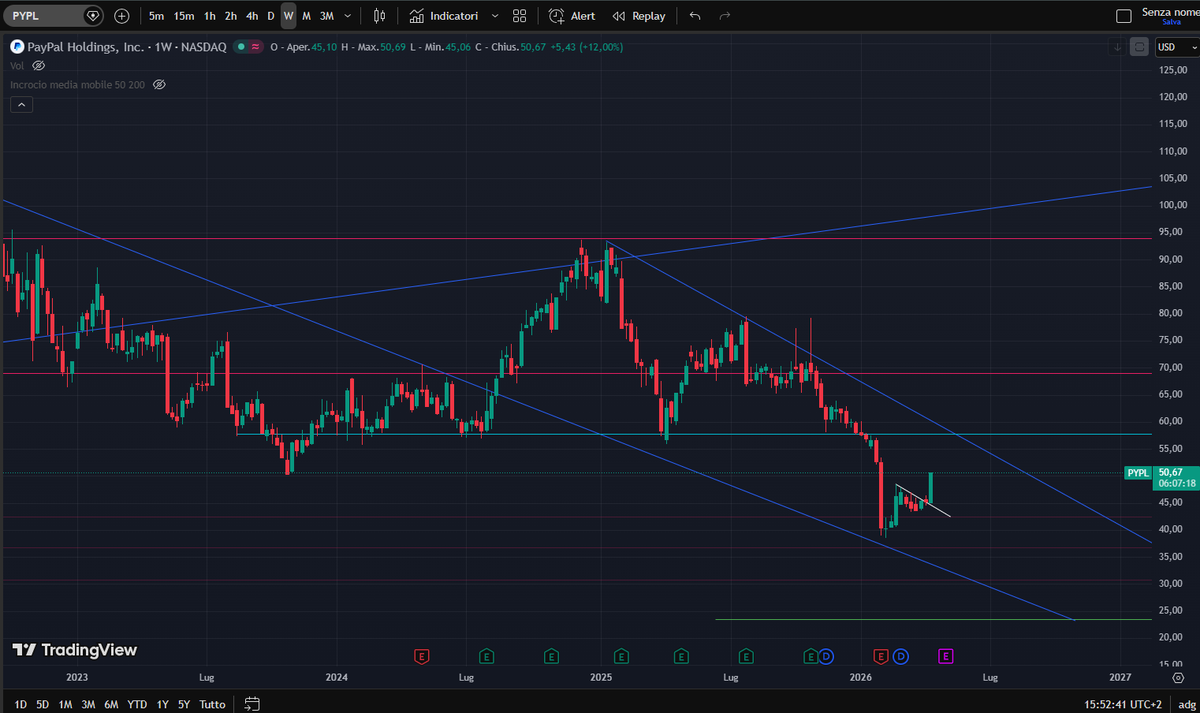Click the blue D marker next to the red E

(901, 656)
